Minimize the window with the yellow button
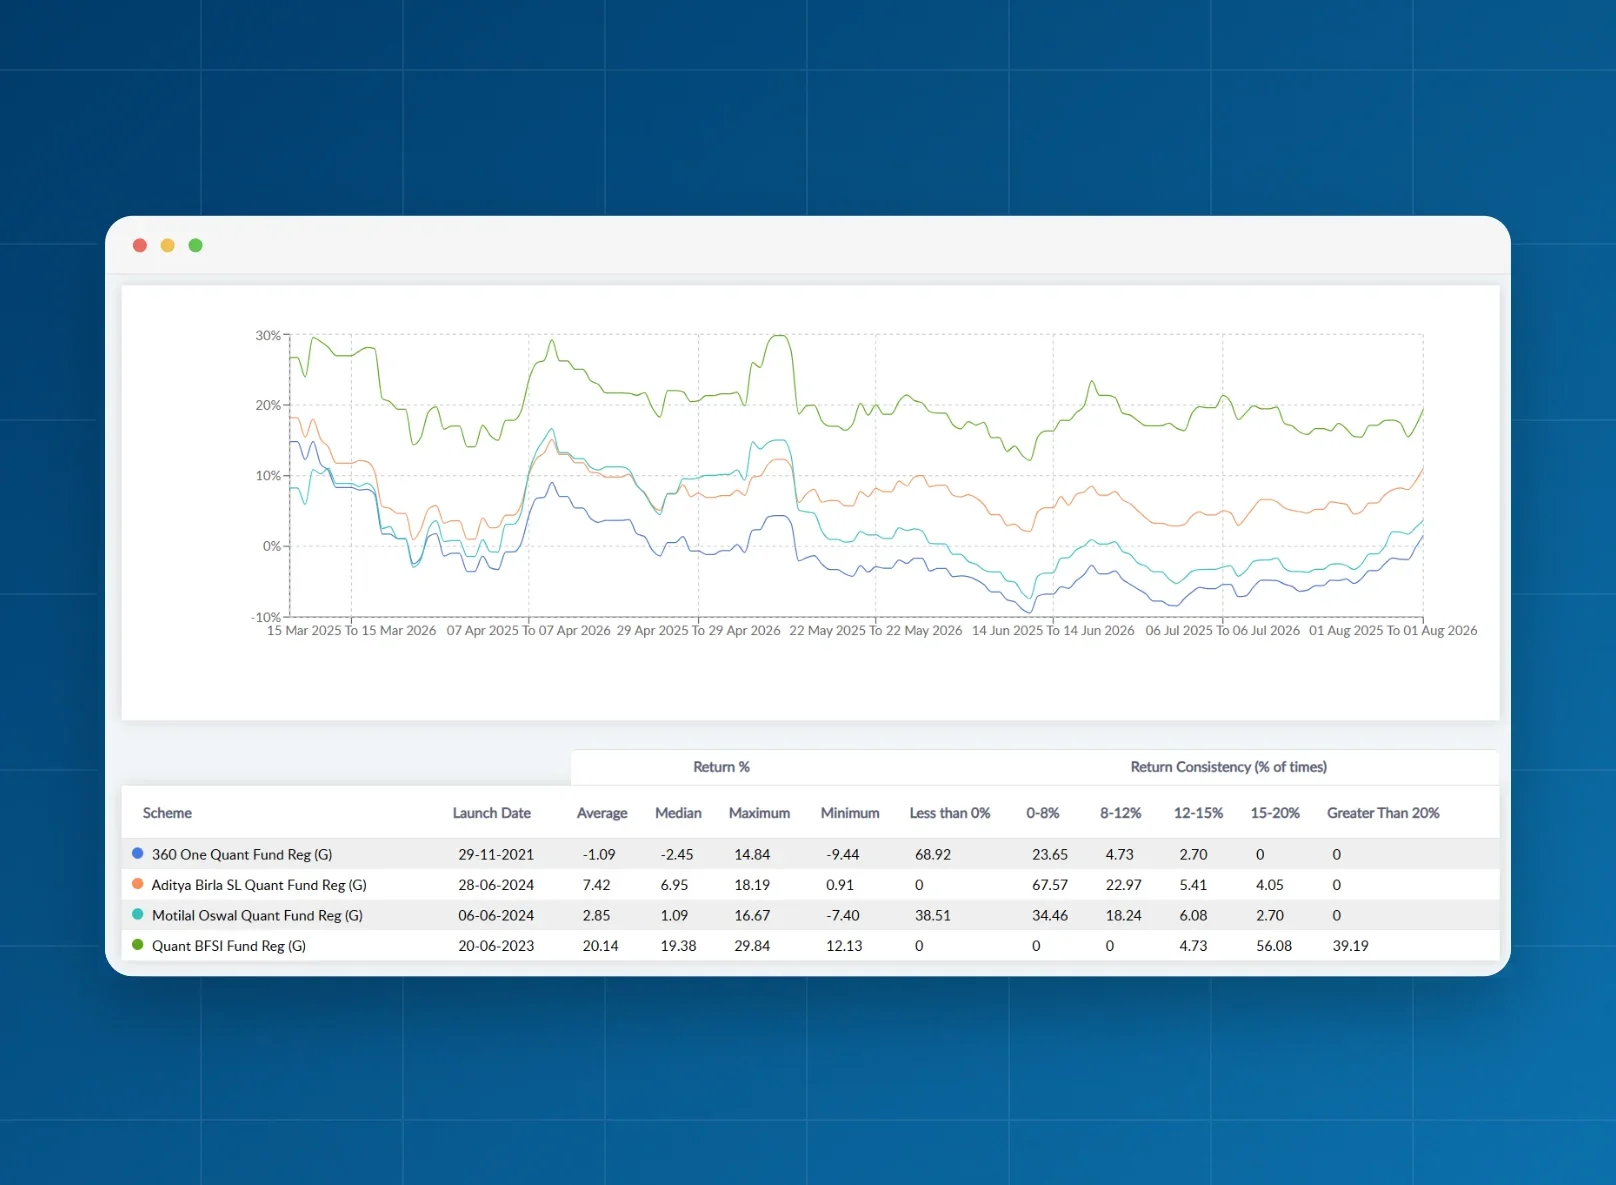 click(168, 245)
